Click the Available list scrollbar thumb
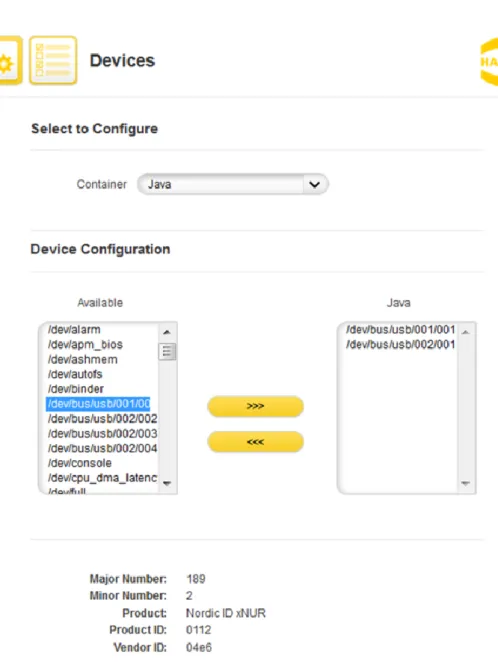The height and width of the screenshot is (662, 498). pyautogui.click(x=167, y=351)
